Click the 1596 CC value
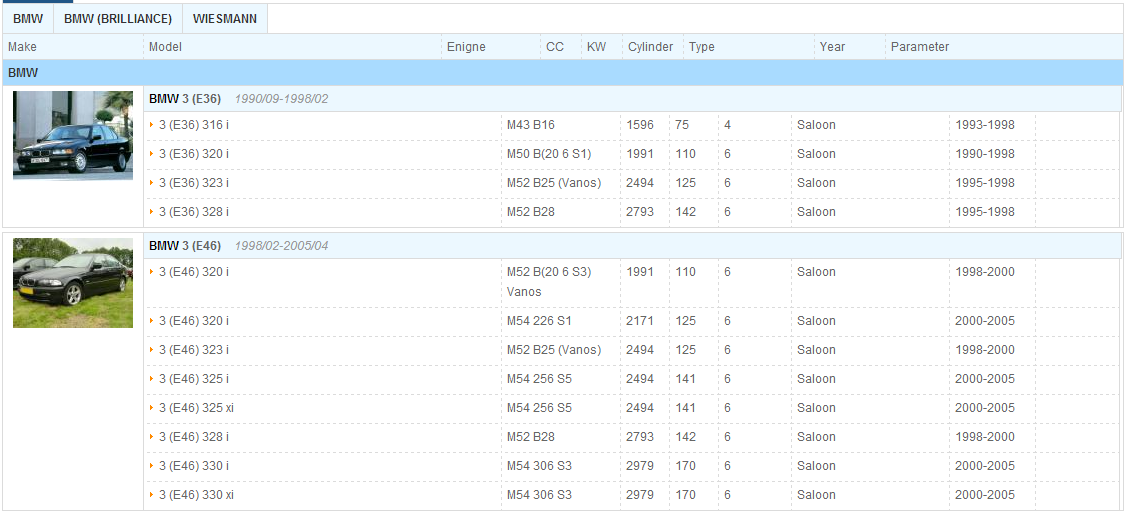 (640, 125)
